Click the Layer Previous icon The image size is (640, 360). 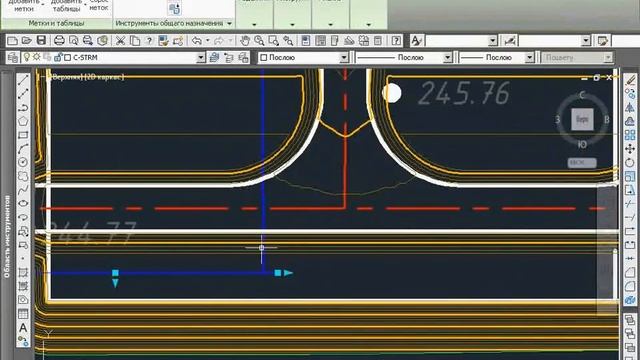coord(229,58)
